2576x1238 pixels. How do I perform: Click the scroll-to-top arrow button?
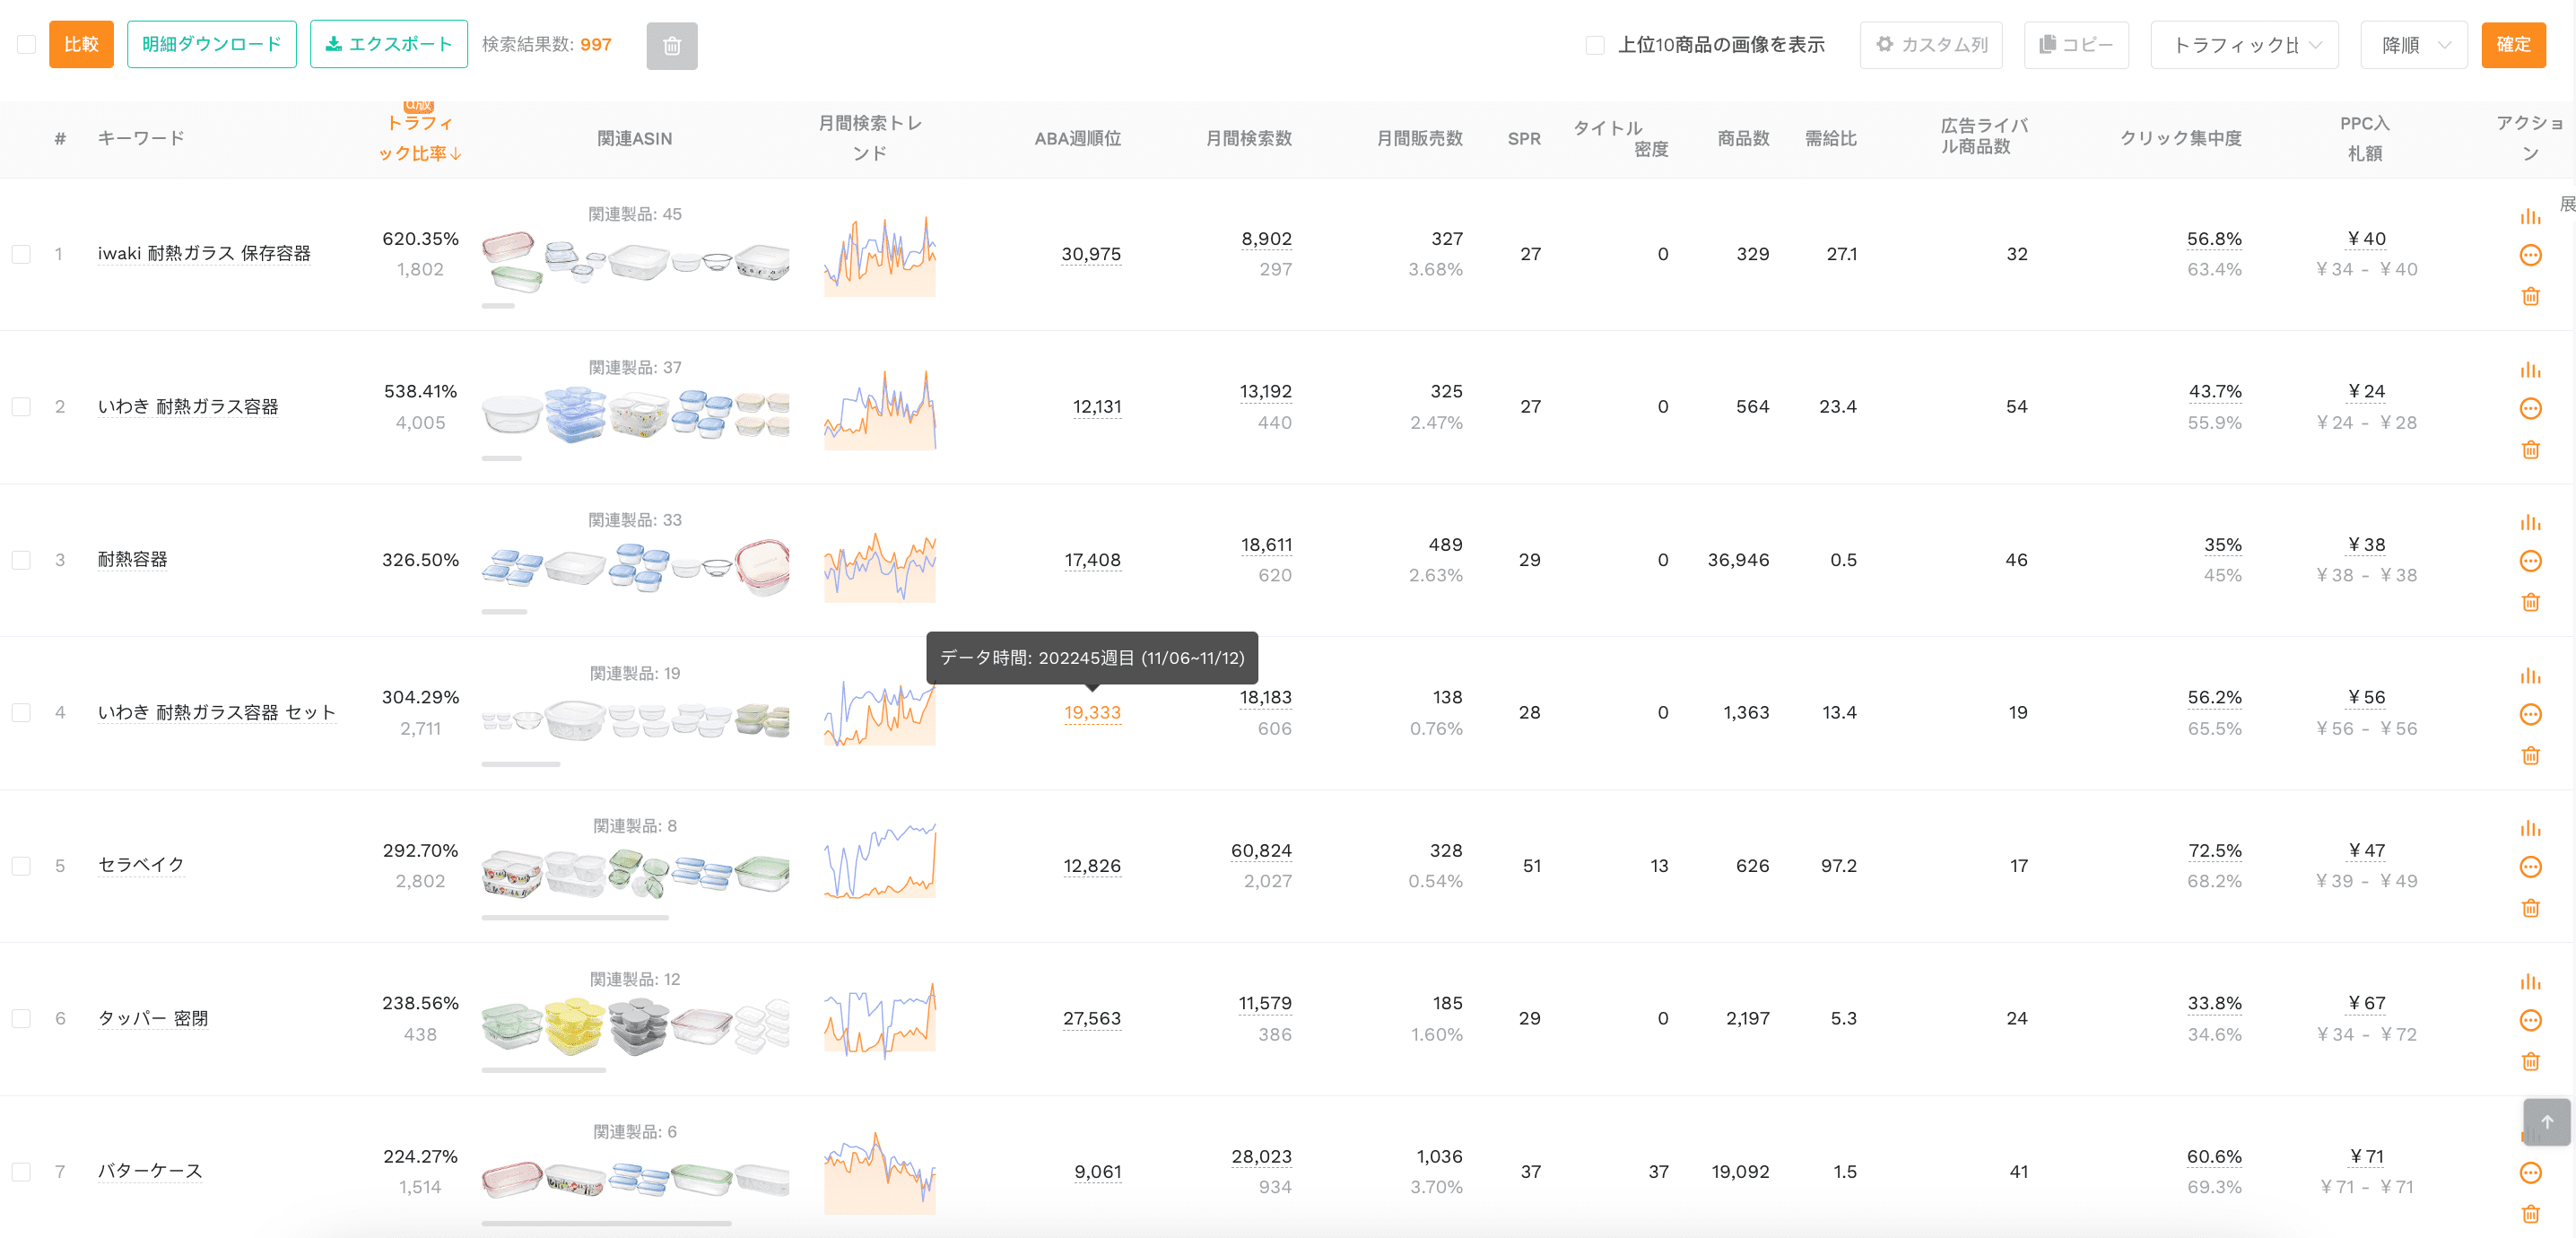2546,1122
